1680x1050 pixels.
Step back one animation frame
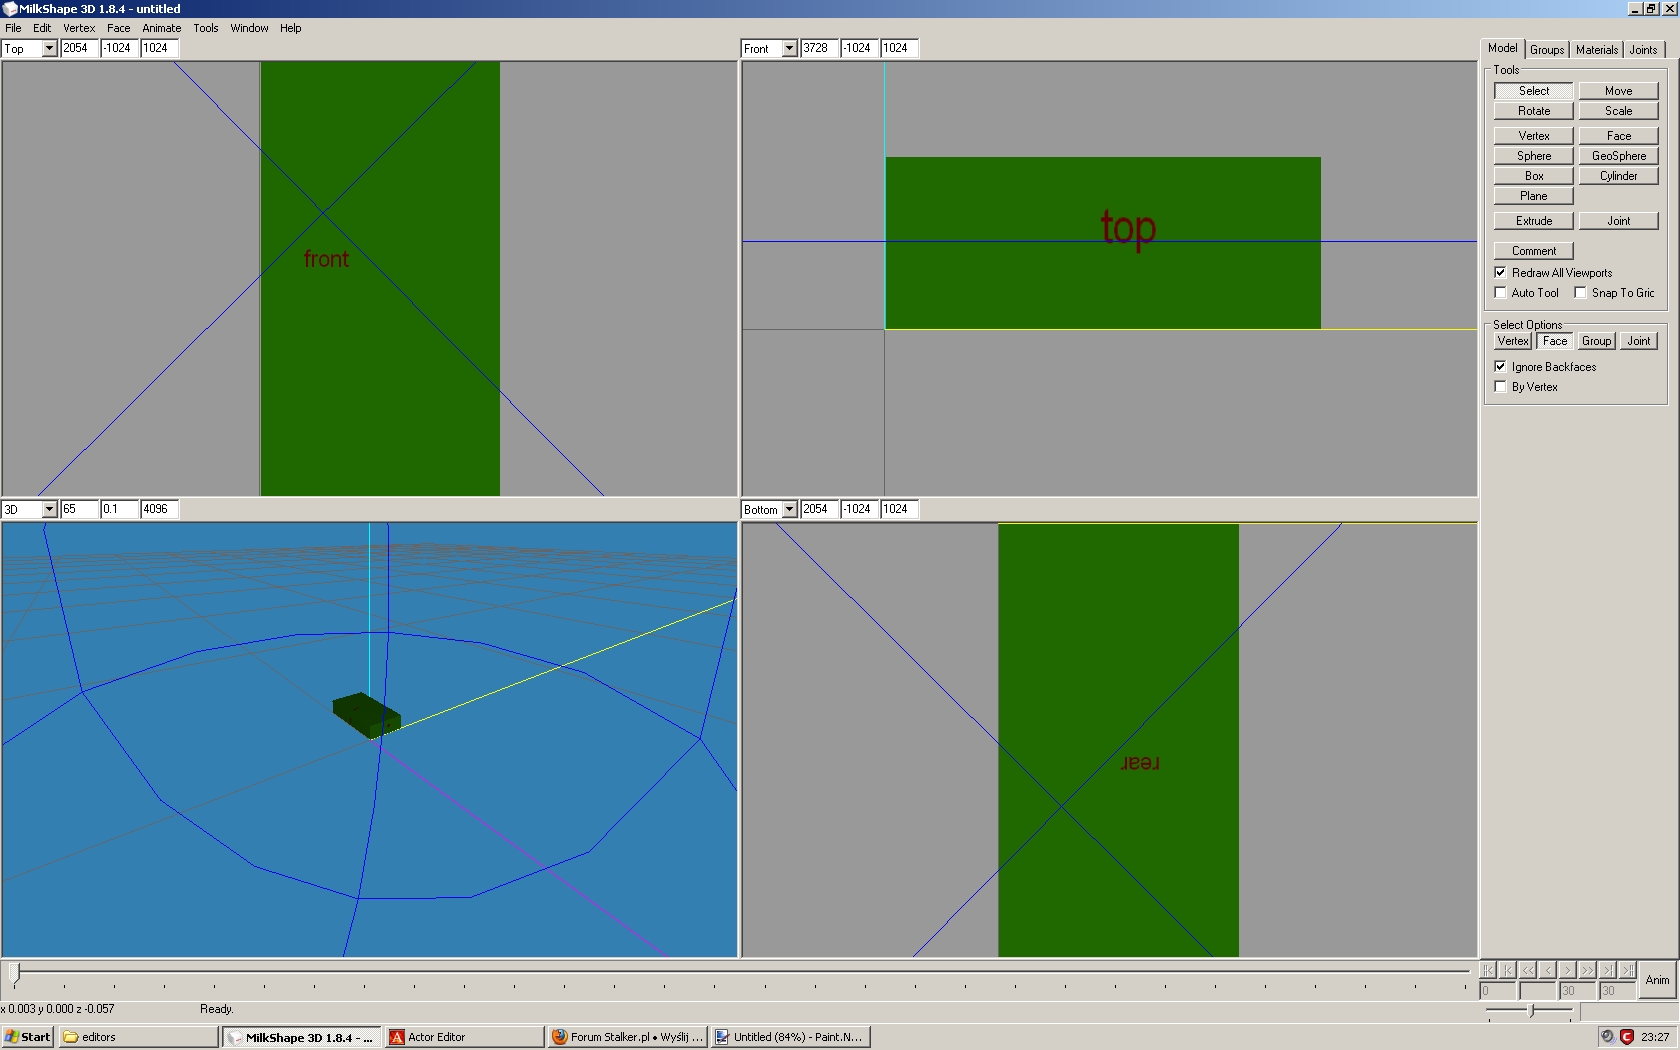1548,970
